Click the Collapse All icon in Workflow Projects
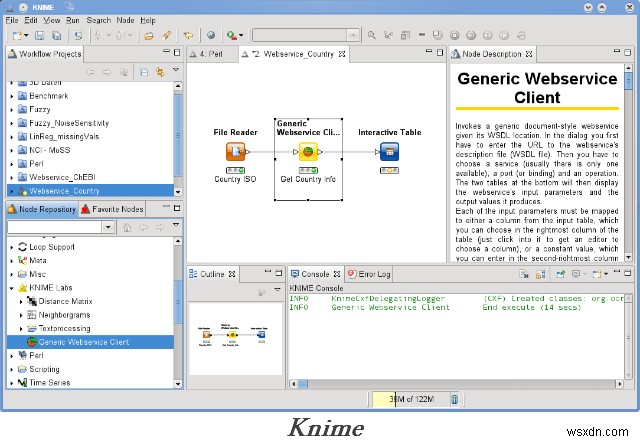 click(144, 72)
